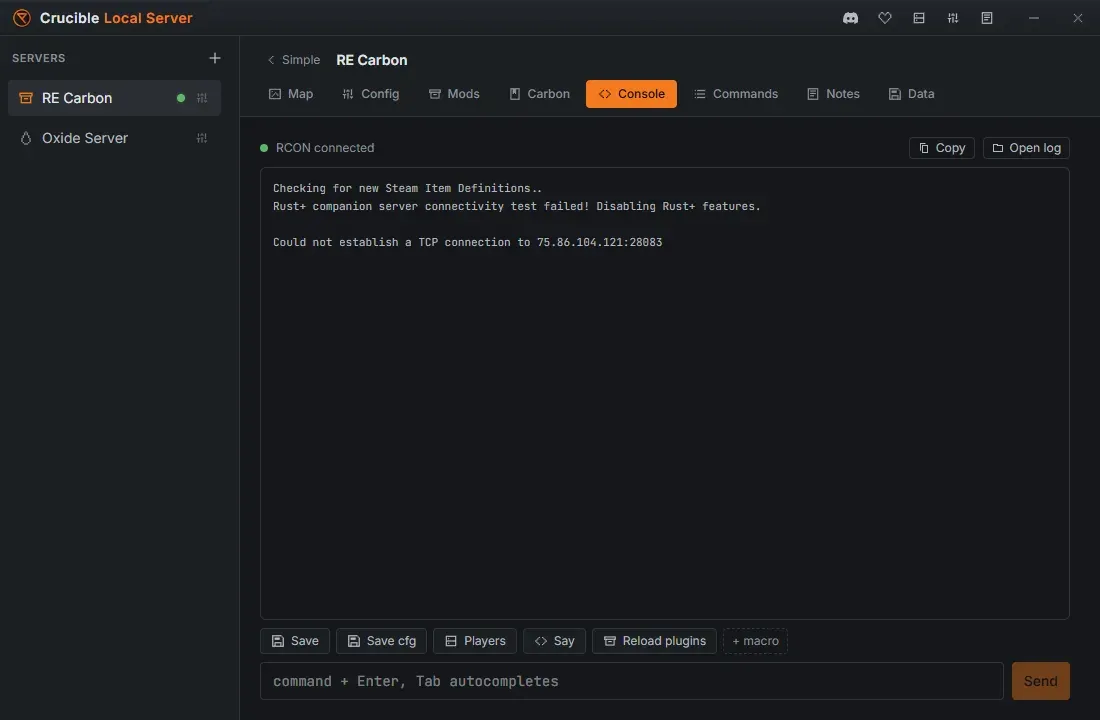Click the TCP connection error line

point(467,242)
